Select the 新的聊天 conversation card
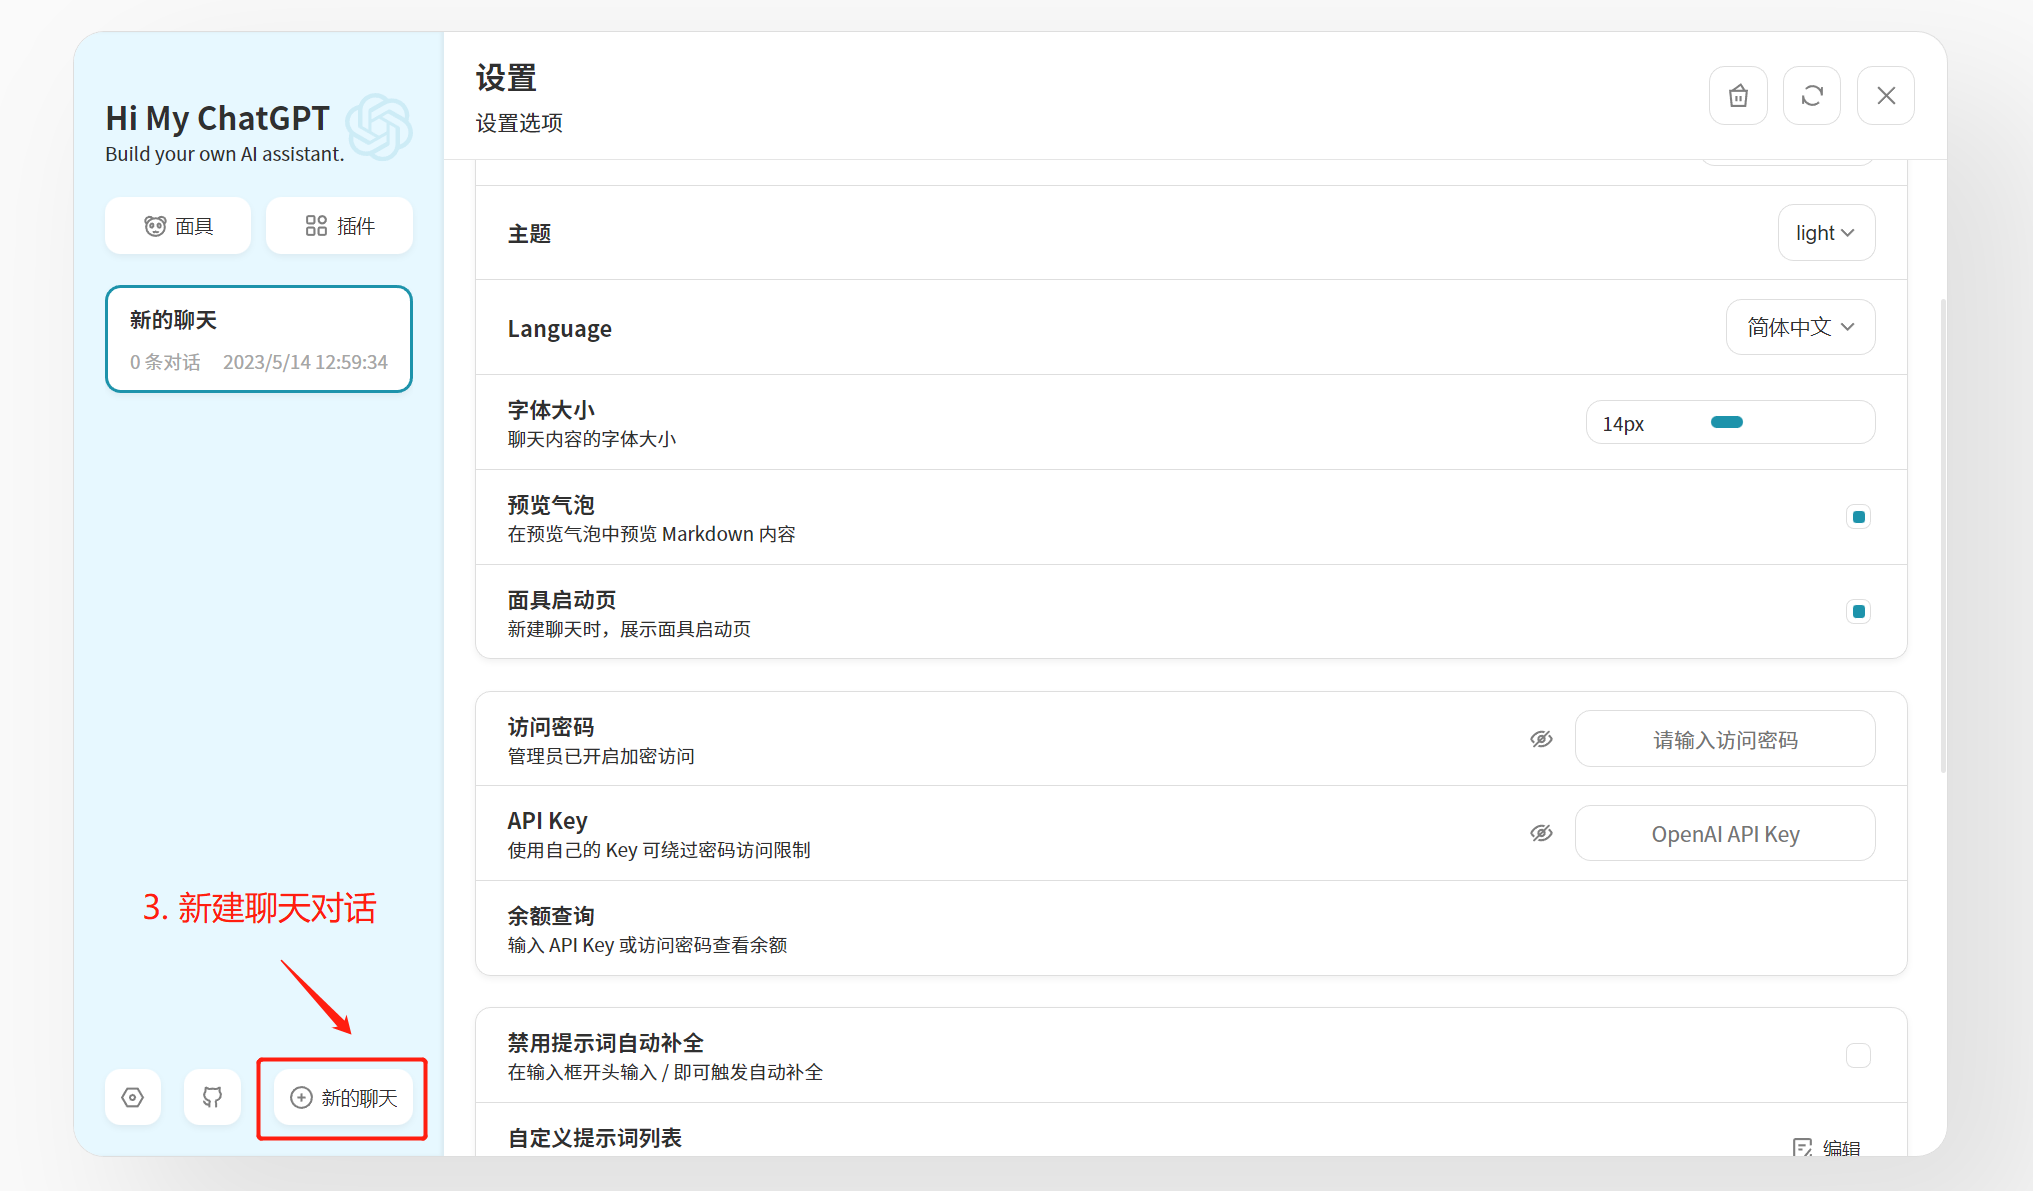 click(259, 339)
